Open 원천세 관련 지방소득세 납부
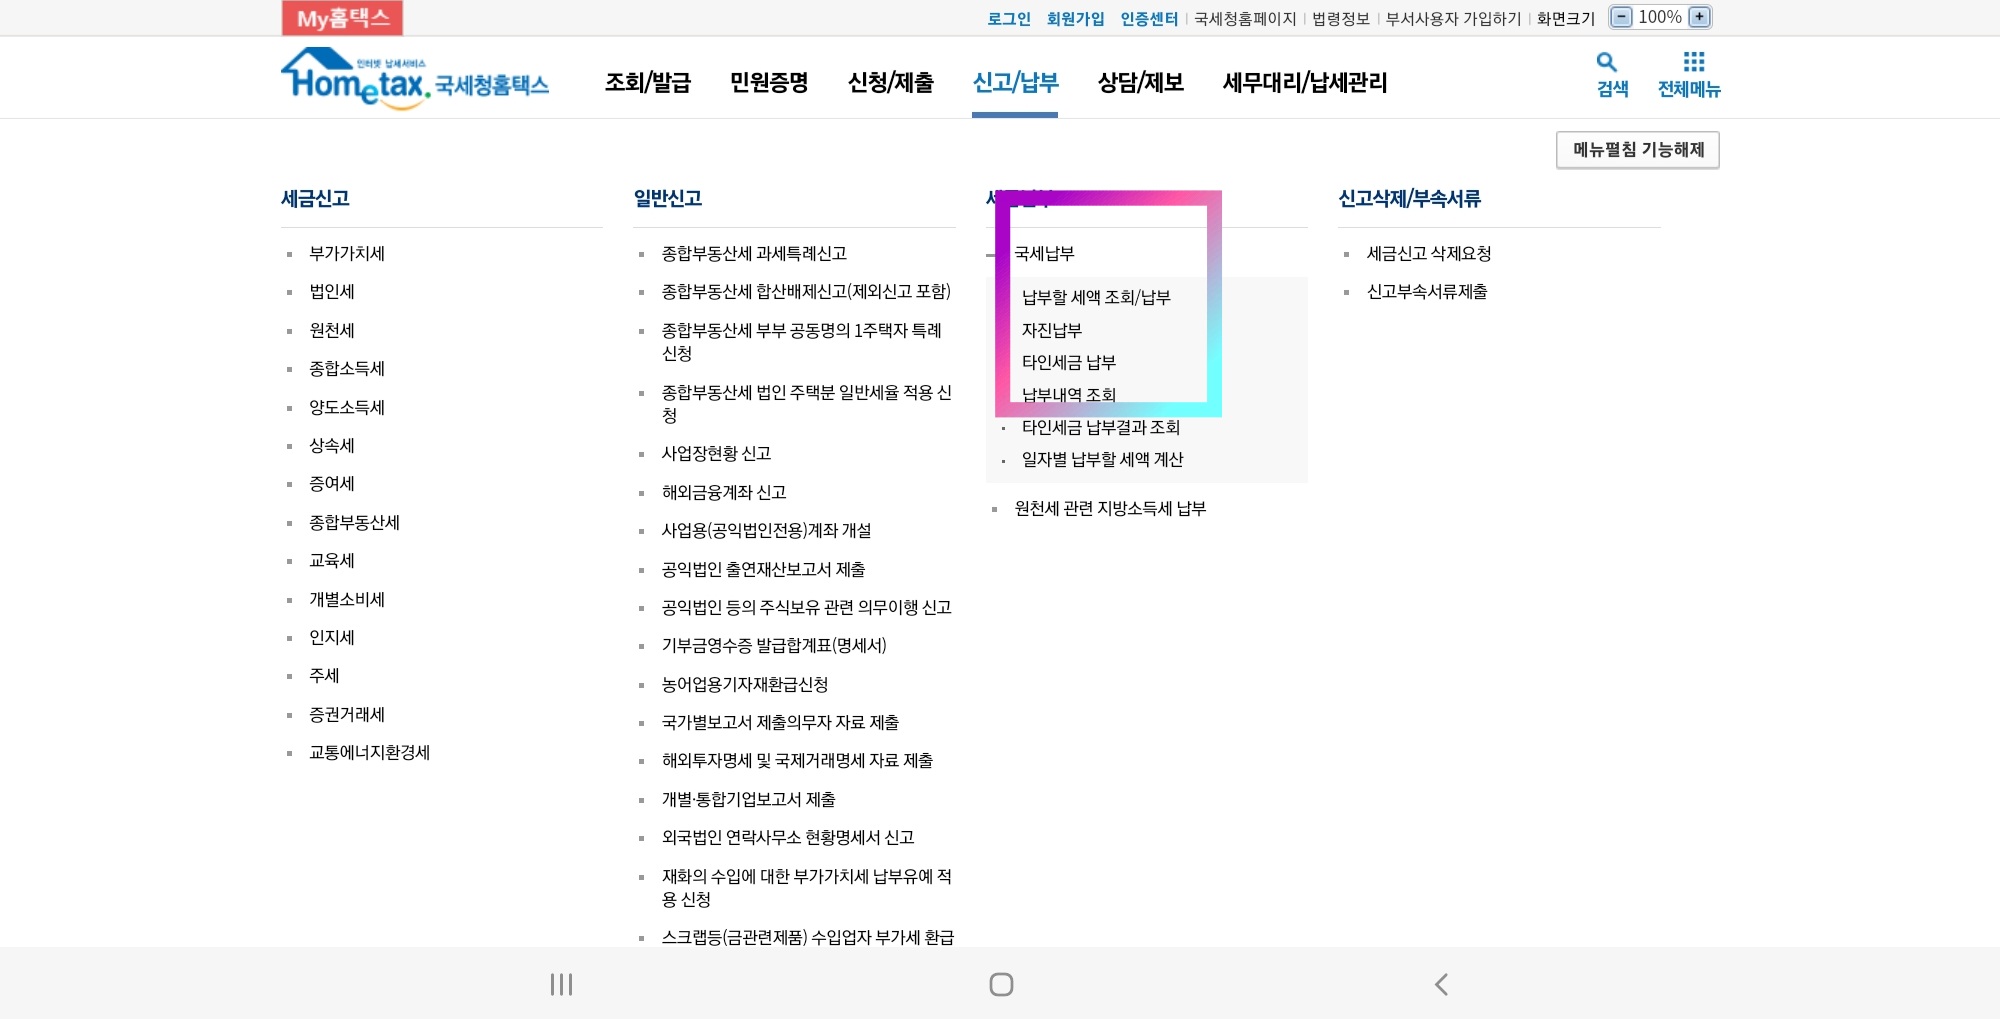 (x=1110, y=508)
